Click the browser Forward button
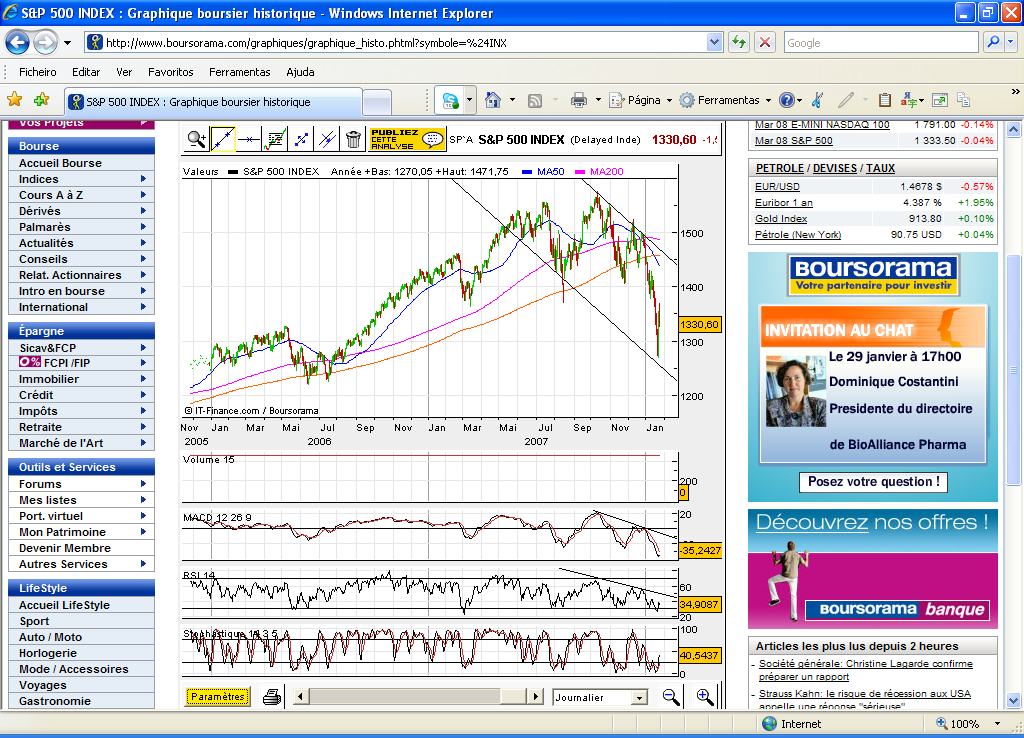 (45, 43)
